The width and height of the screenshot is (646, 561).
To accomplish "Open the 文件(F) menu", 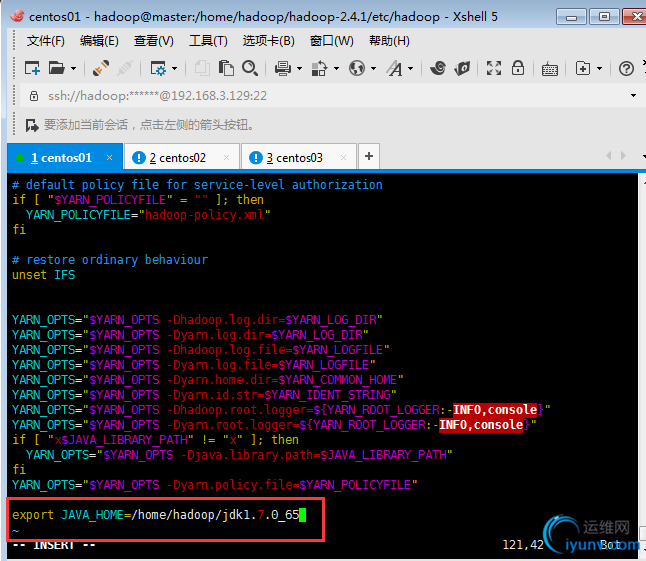I will click(46, 41).
